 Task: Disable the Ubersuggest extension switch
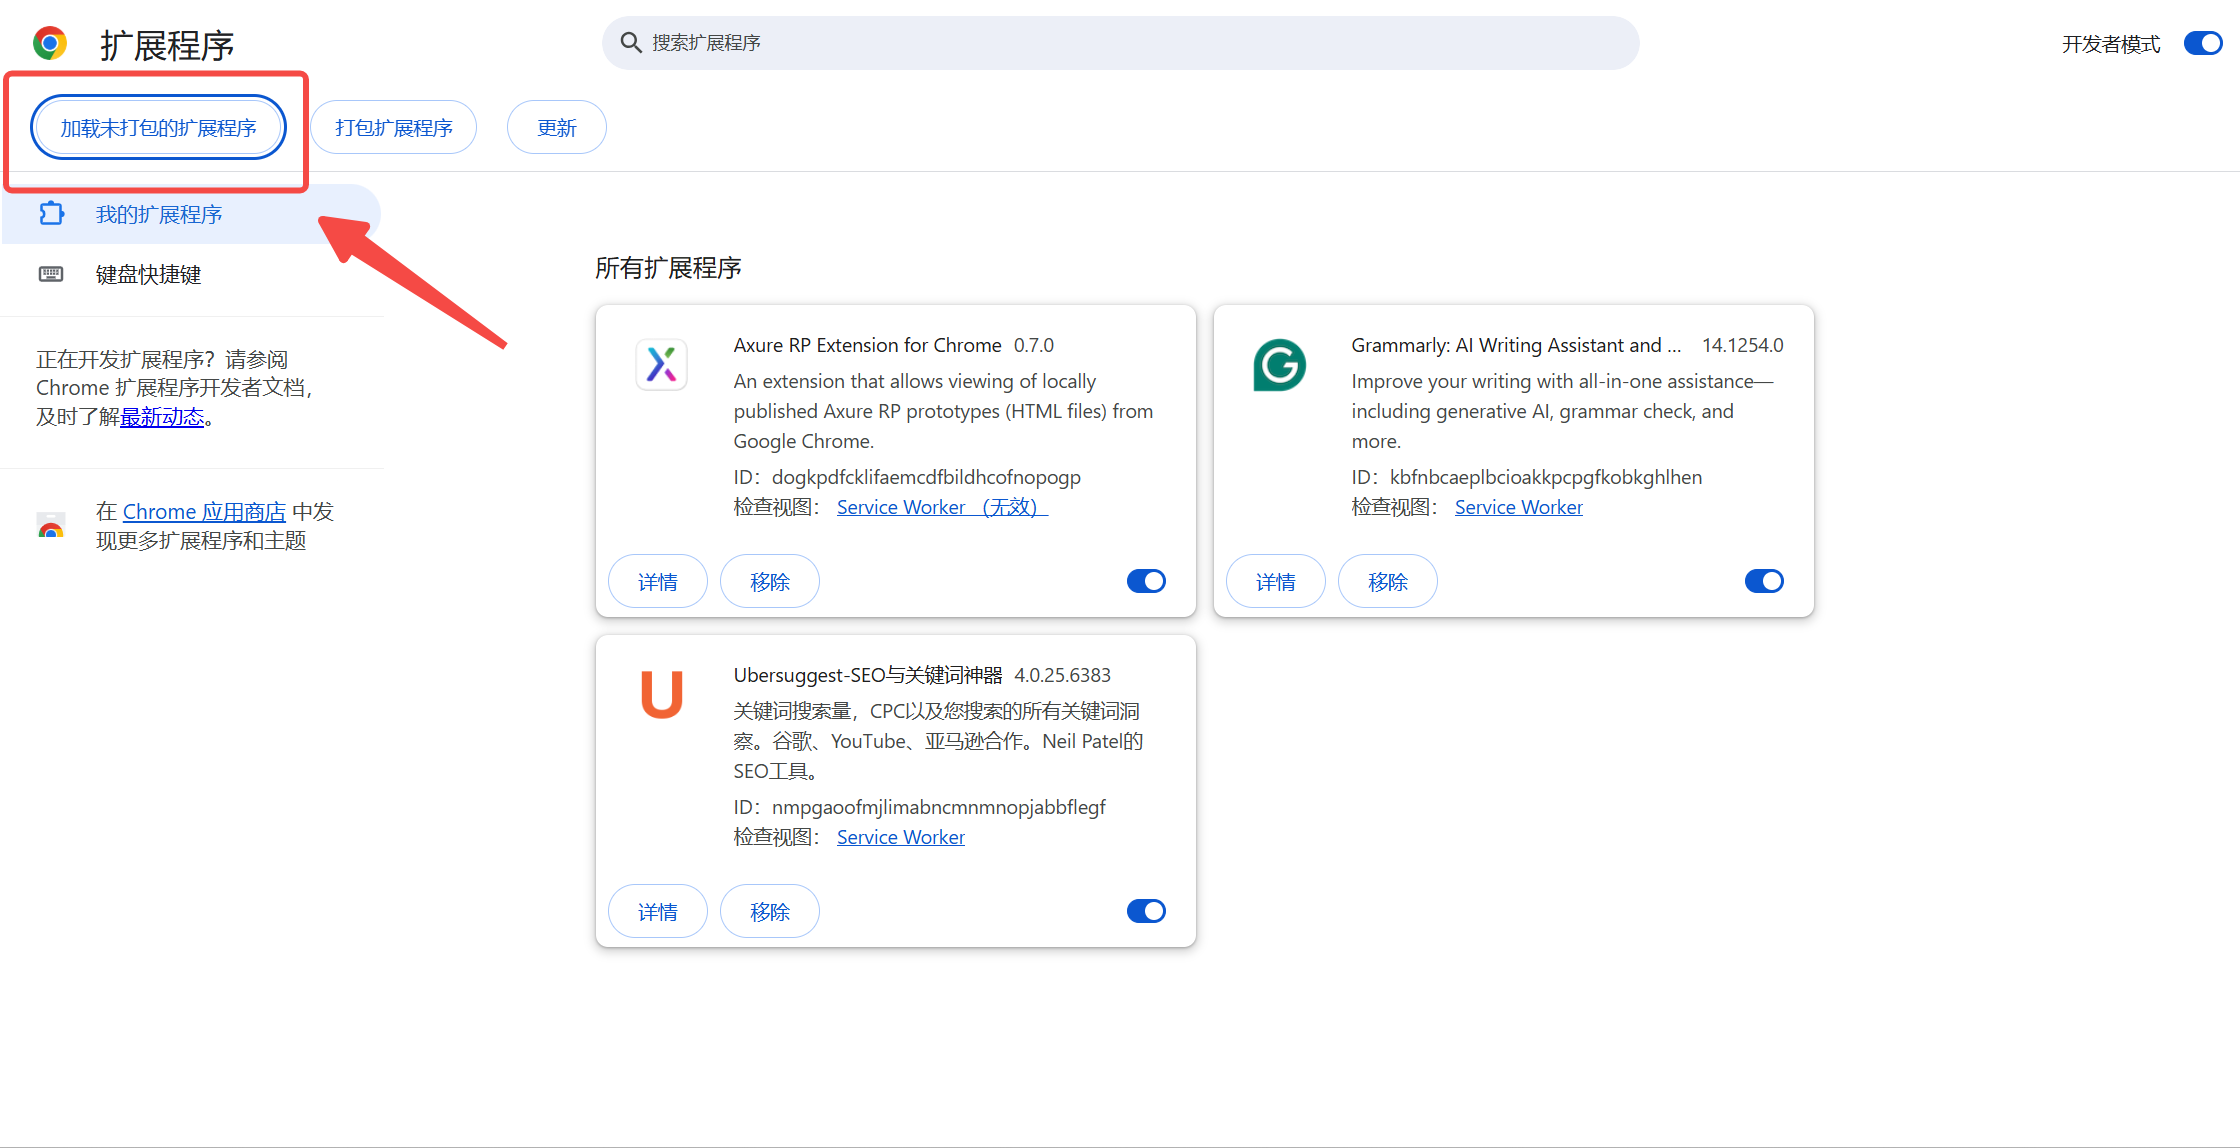[x=1146, y=911]
